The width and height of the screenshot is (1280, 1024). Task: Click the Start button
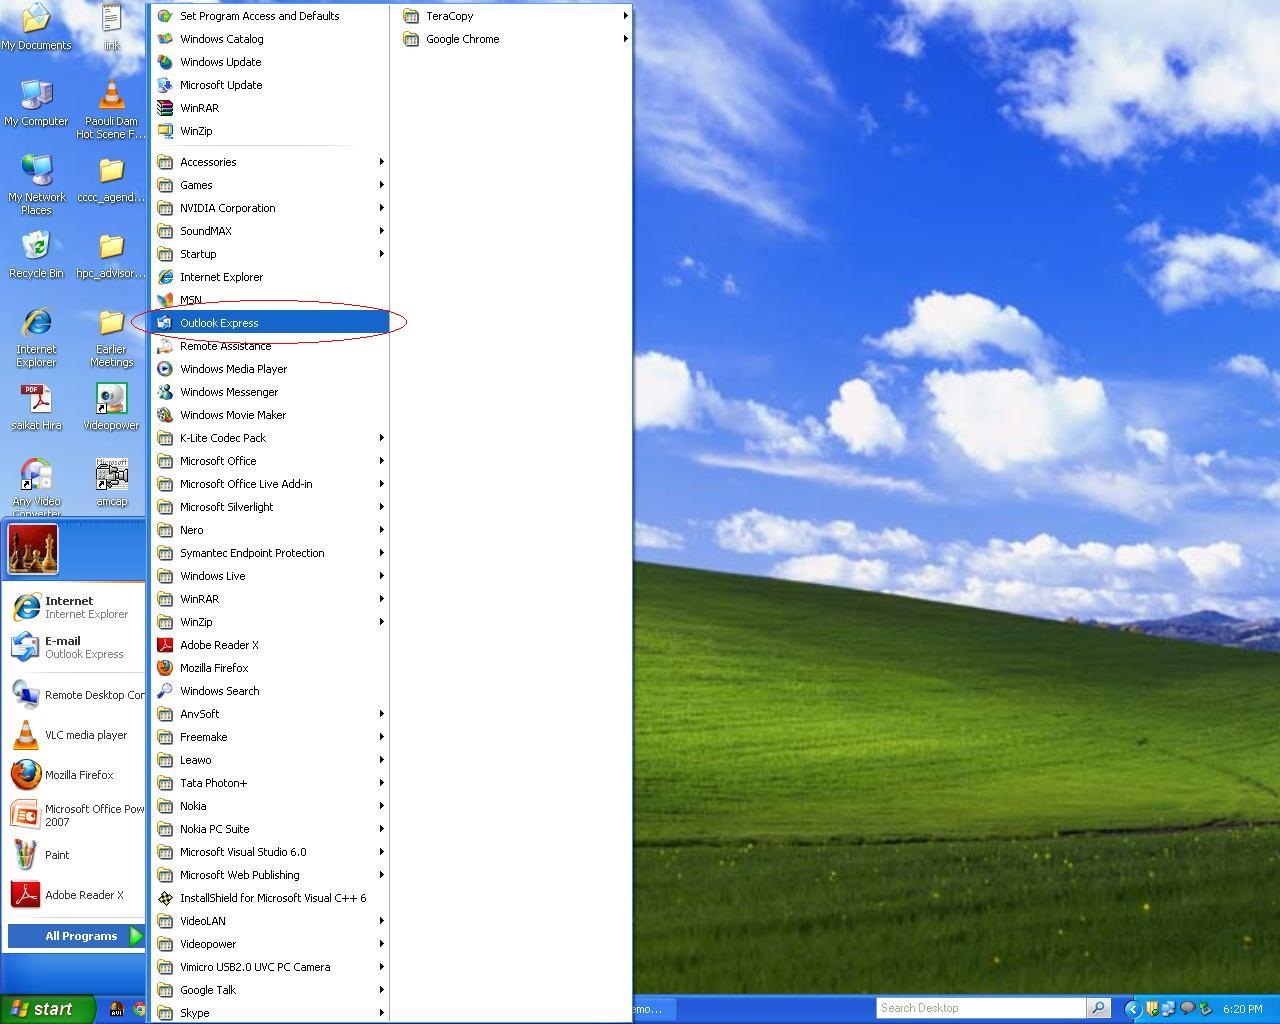[47, 1009]
